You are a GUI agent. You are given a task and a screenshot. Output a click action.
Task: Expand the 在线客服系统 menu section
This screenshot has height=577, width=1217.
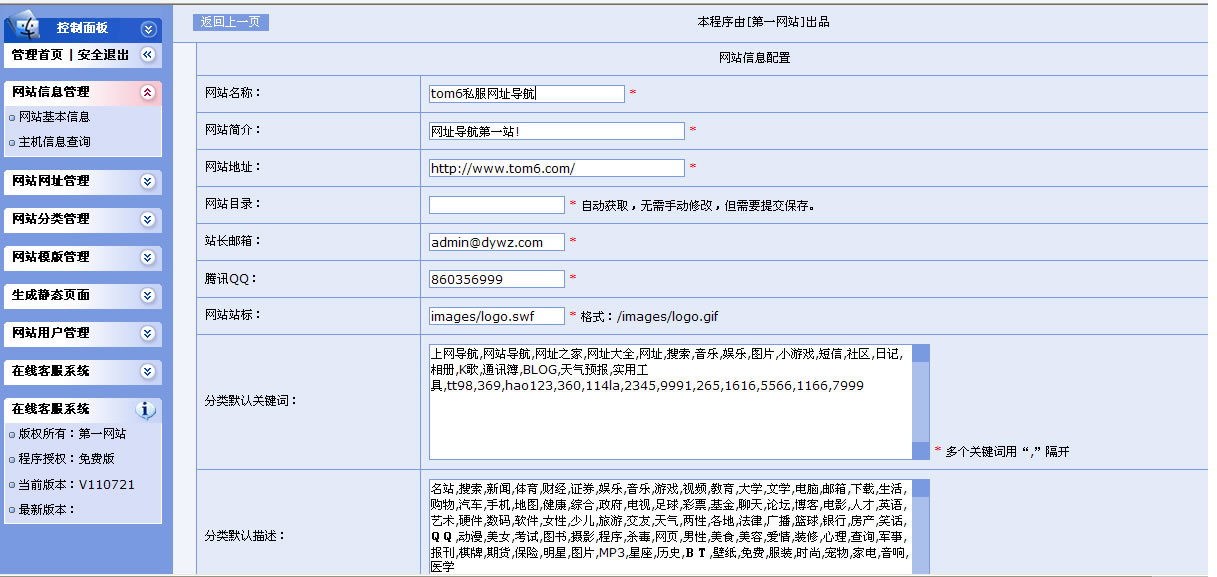[x=148, y=371]
